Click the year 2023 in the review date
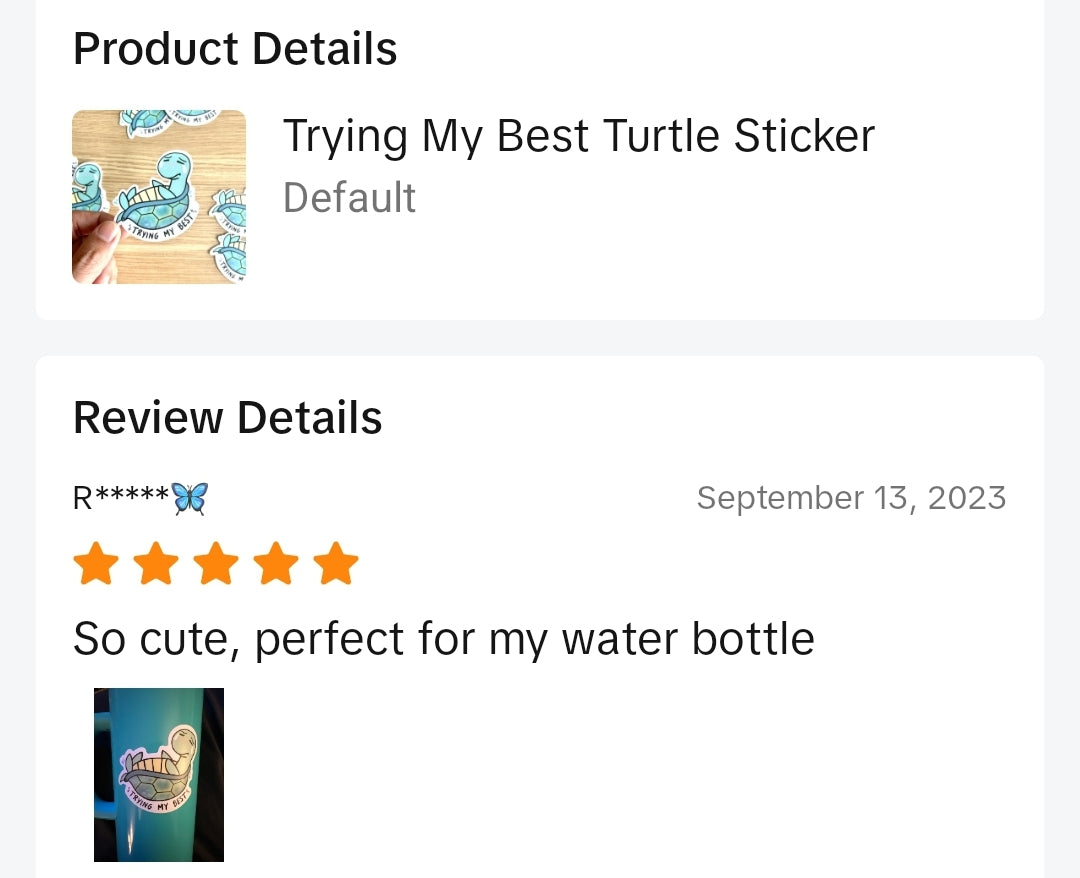This screenshot has width=1080, height=878. 967,498
